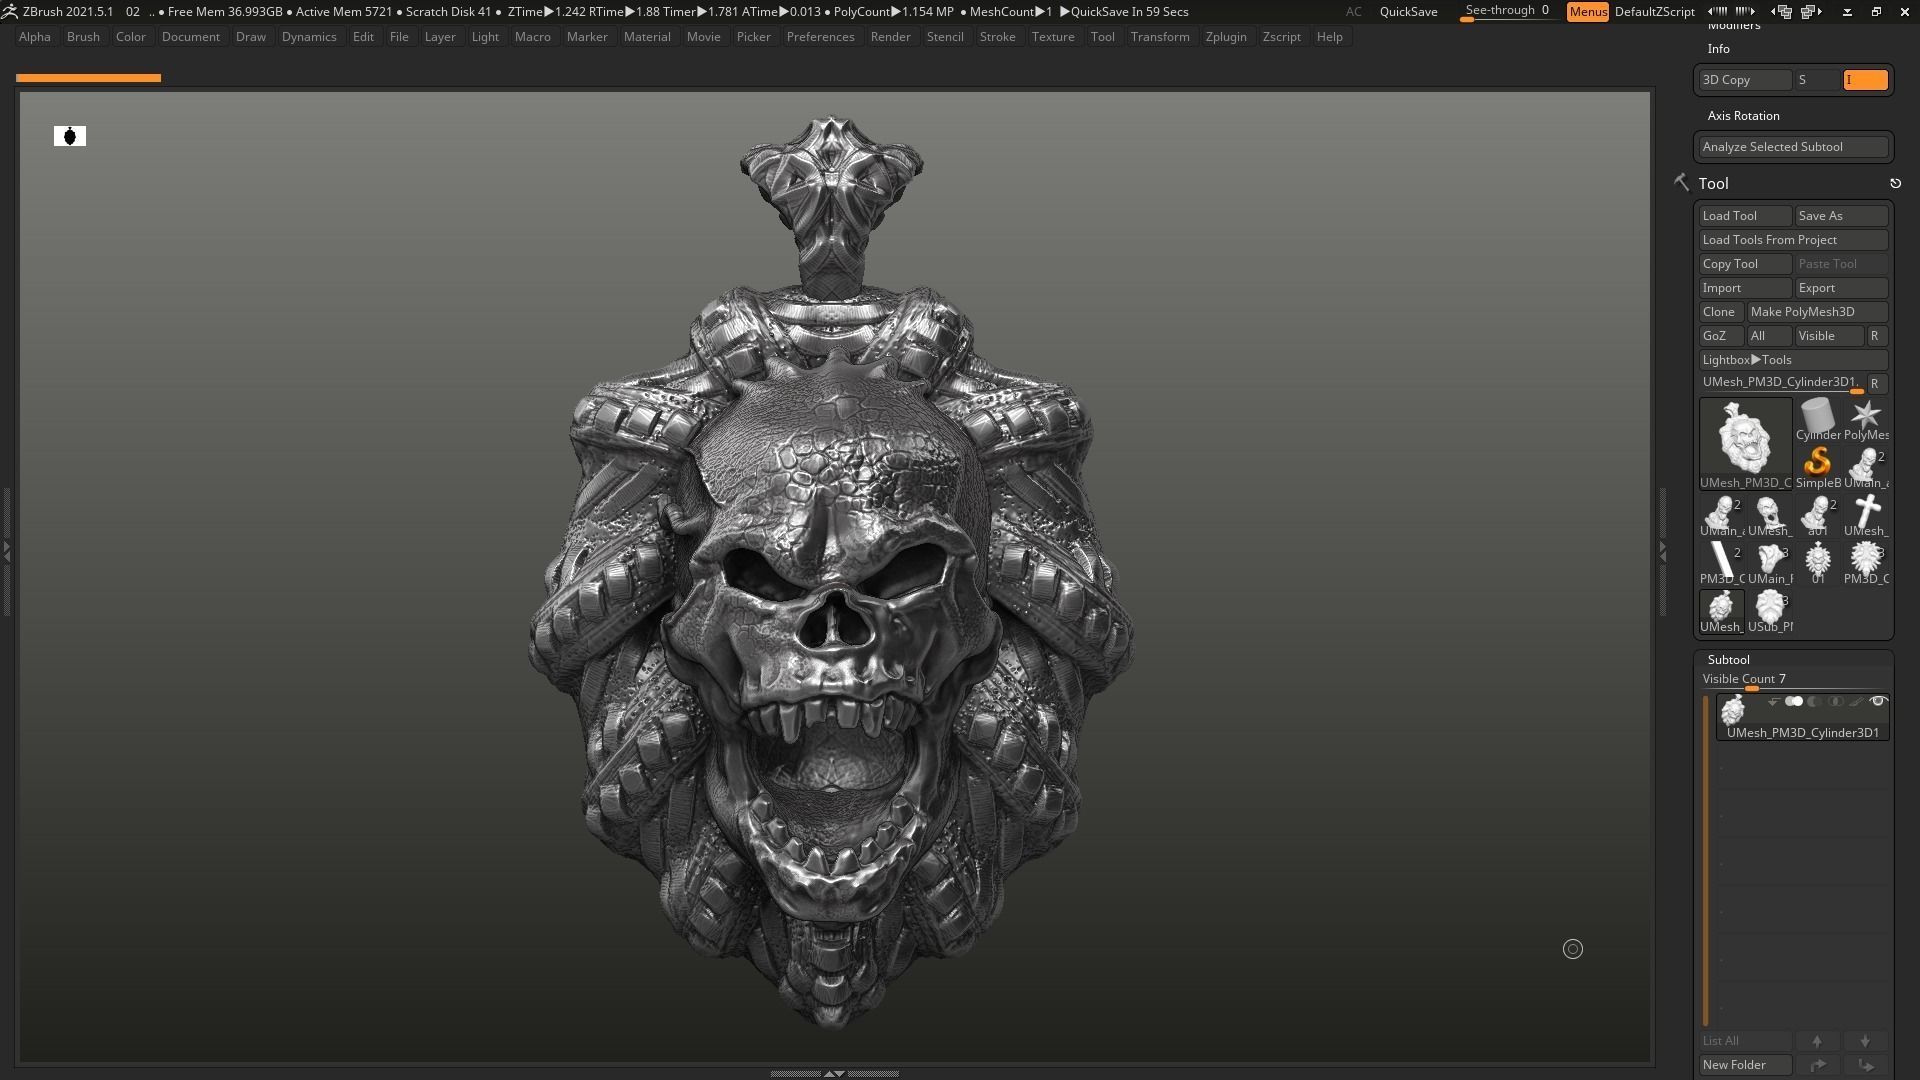Collapse the left tray divider arrow
Image resolution: width=1920 pixels, height=1080 pixels.
6,550
